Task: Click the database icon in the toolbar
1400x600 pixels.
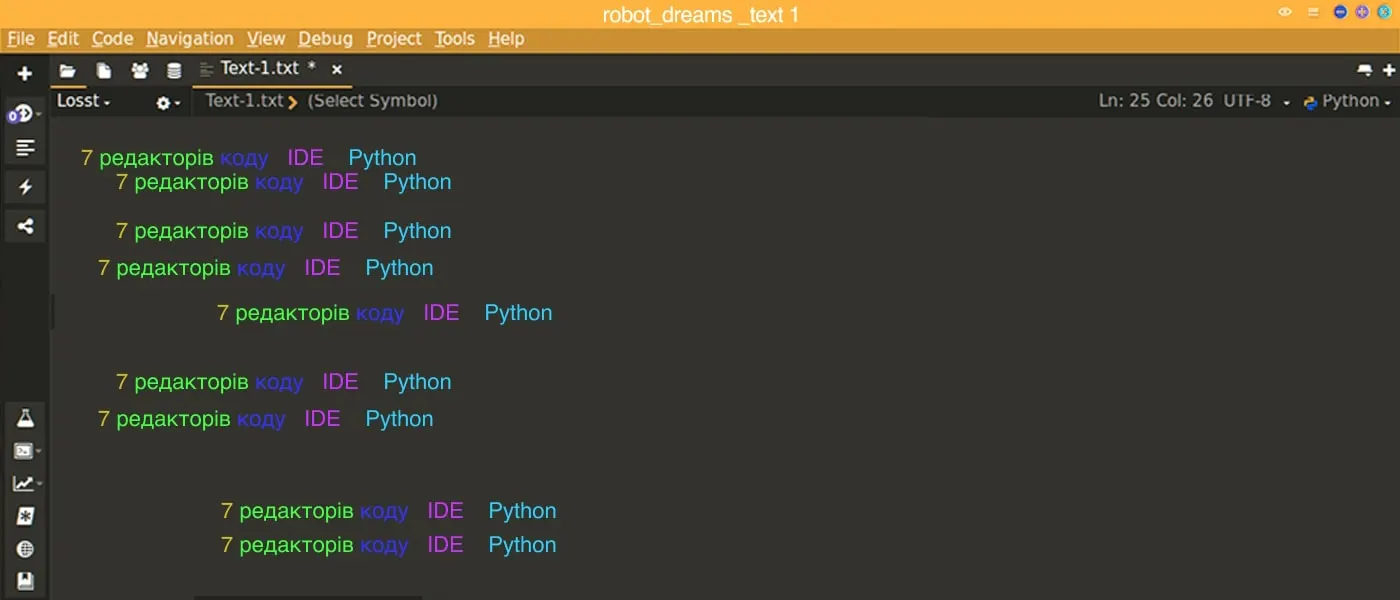Action: click(x=174, y=70)
